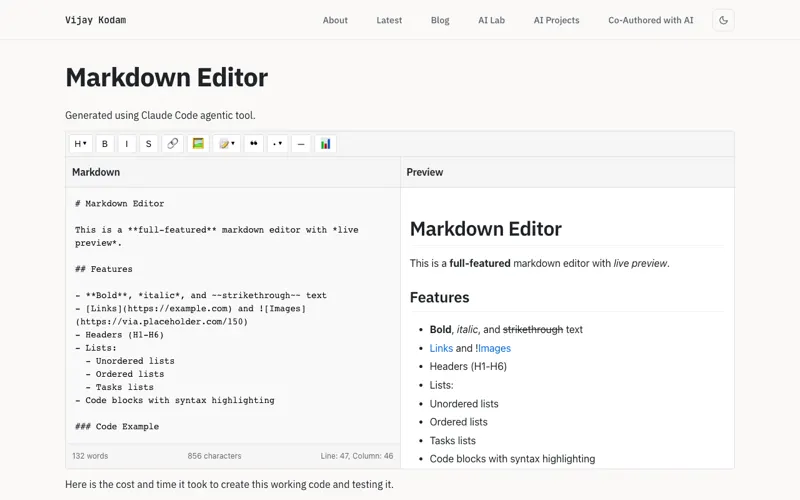The image size is (800, 500).
Task: Click the '- Headers (H1-H6)' source line
Action: pyautogui.click(x=119, y=335)
